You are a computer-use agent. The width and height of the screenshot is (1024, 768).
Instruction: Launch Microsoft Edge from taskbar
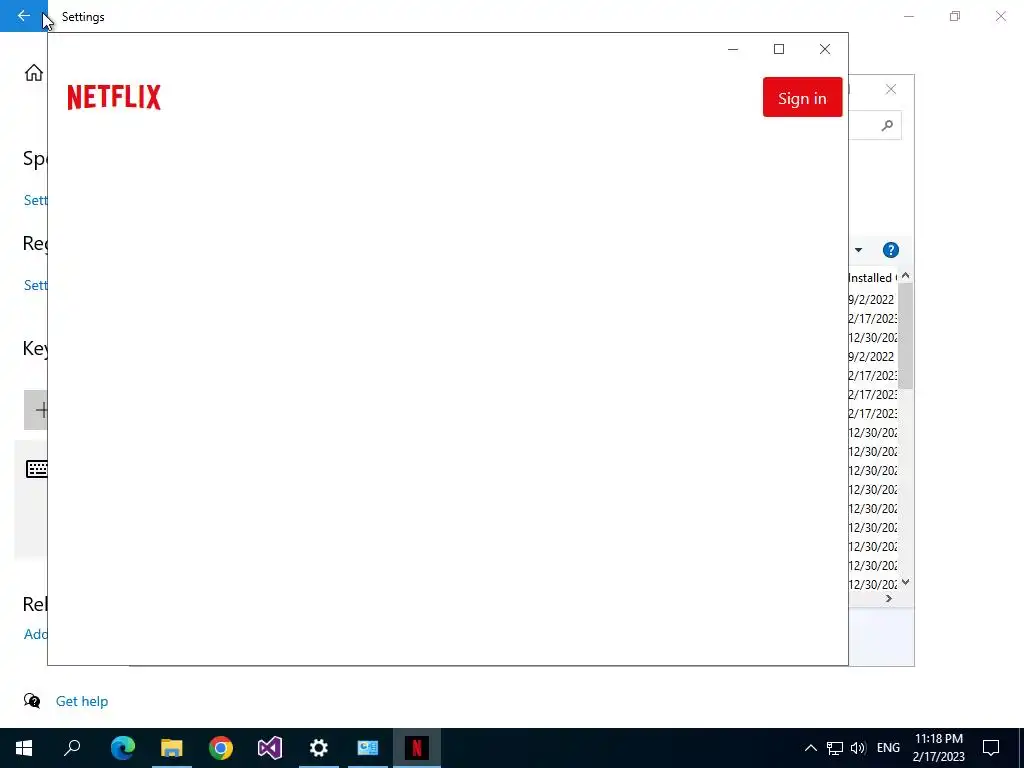tap(123, 748)
